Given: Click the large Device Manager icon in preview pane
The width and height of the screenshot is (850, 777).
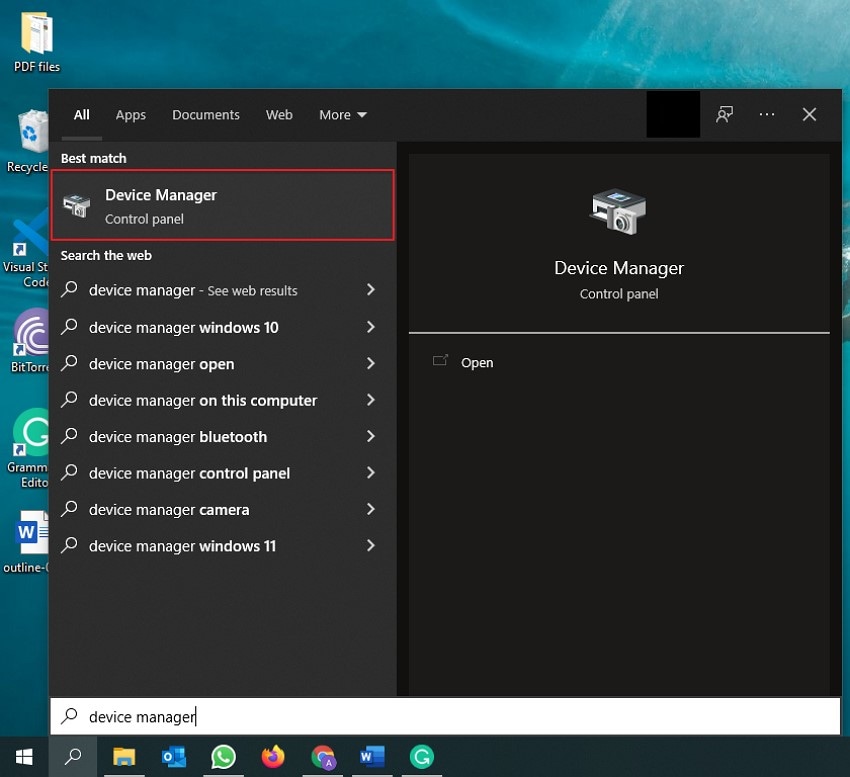Looking at the screenshot, I should (x=618, y=211).
